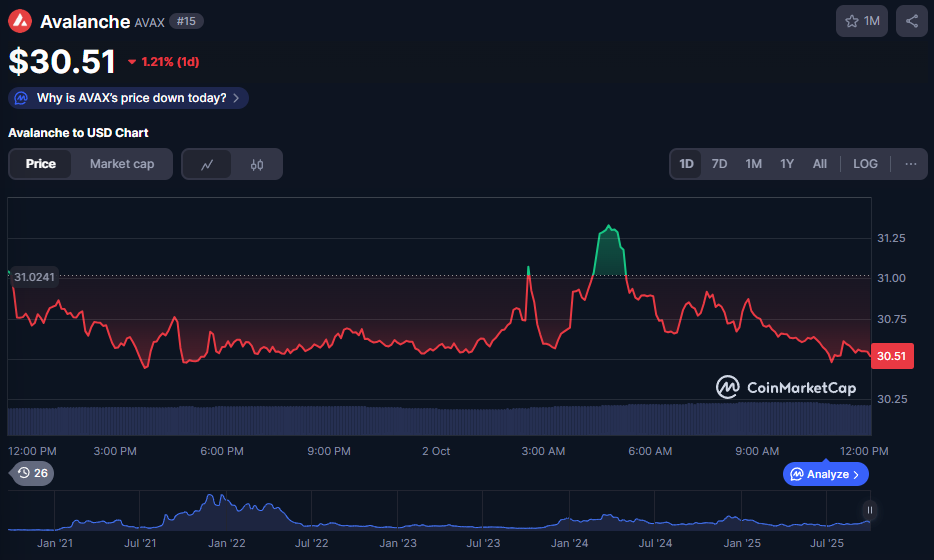Open the share icon button
This screenshot has height=560, width=934.
tap(911, 21)
